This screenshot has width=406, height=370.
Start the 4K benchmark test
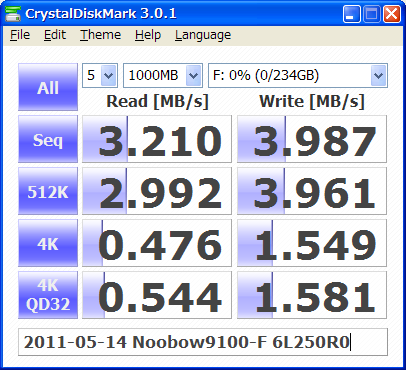point(48,243)
